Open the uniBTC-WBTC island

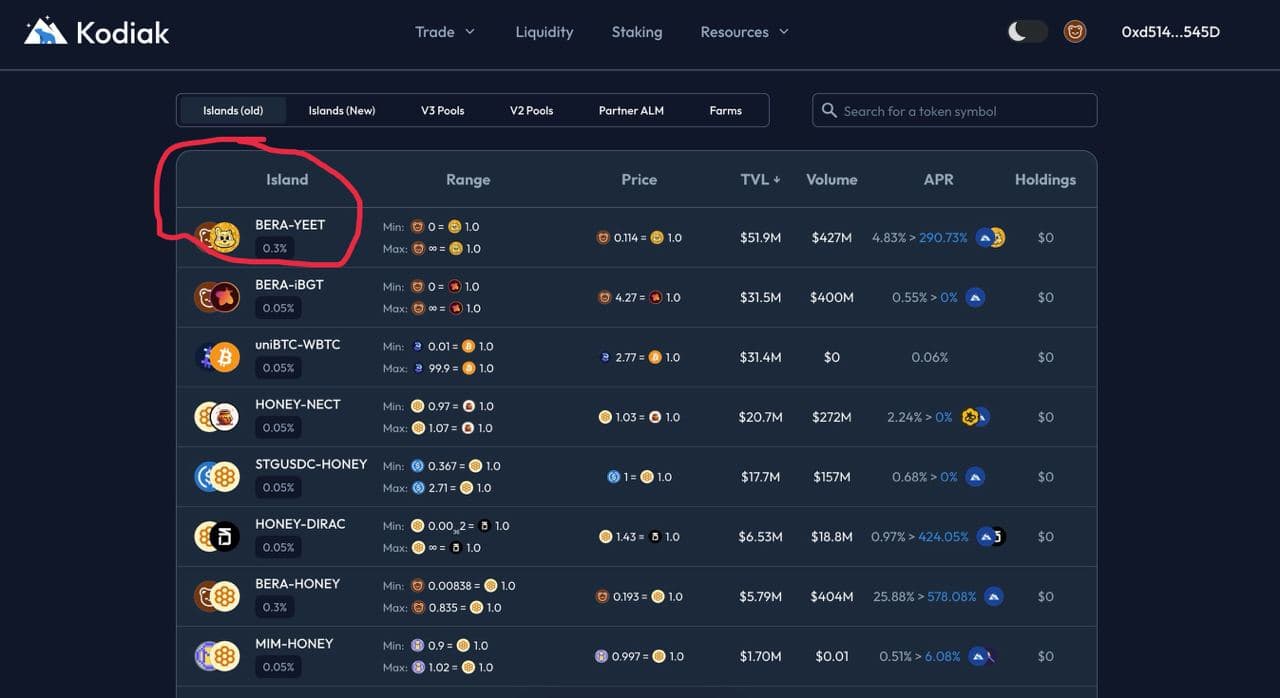(x=636, y=357)
